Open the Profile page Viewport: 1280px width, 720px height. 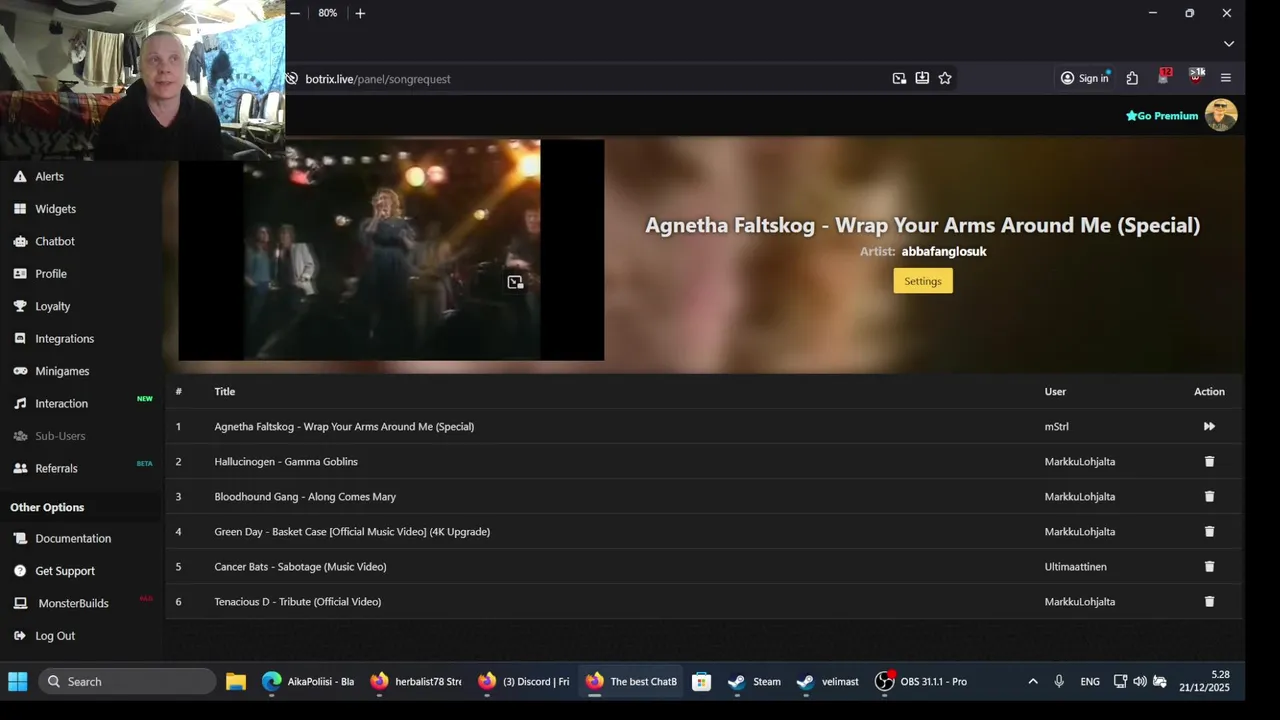click(41, 274)
